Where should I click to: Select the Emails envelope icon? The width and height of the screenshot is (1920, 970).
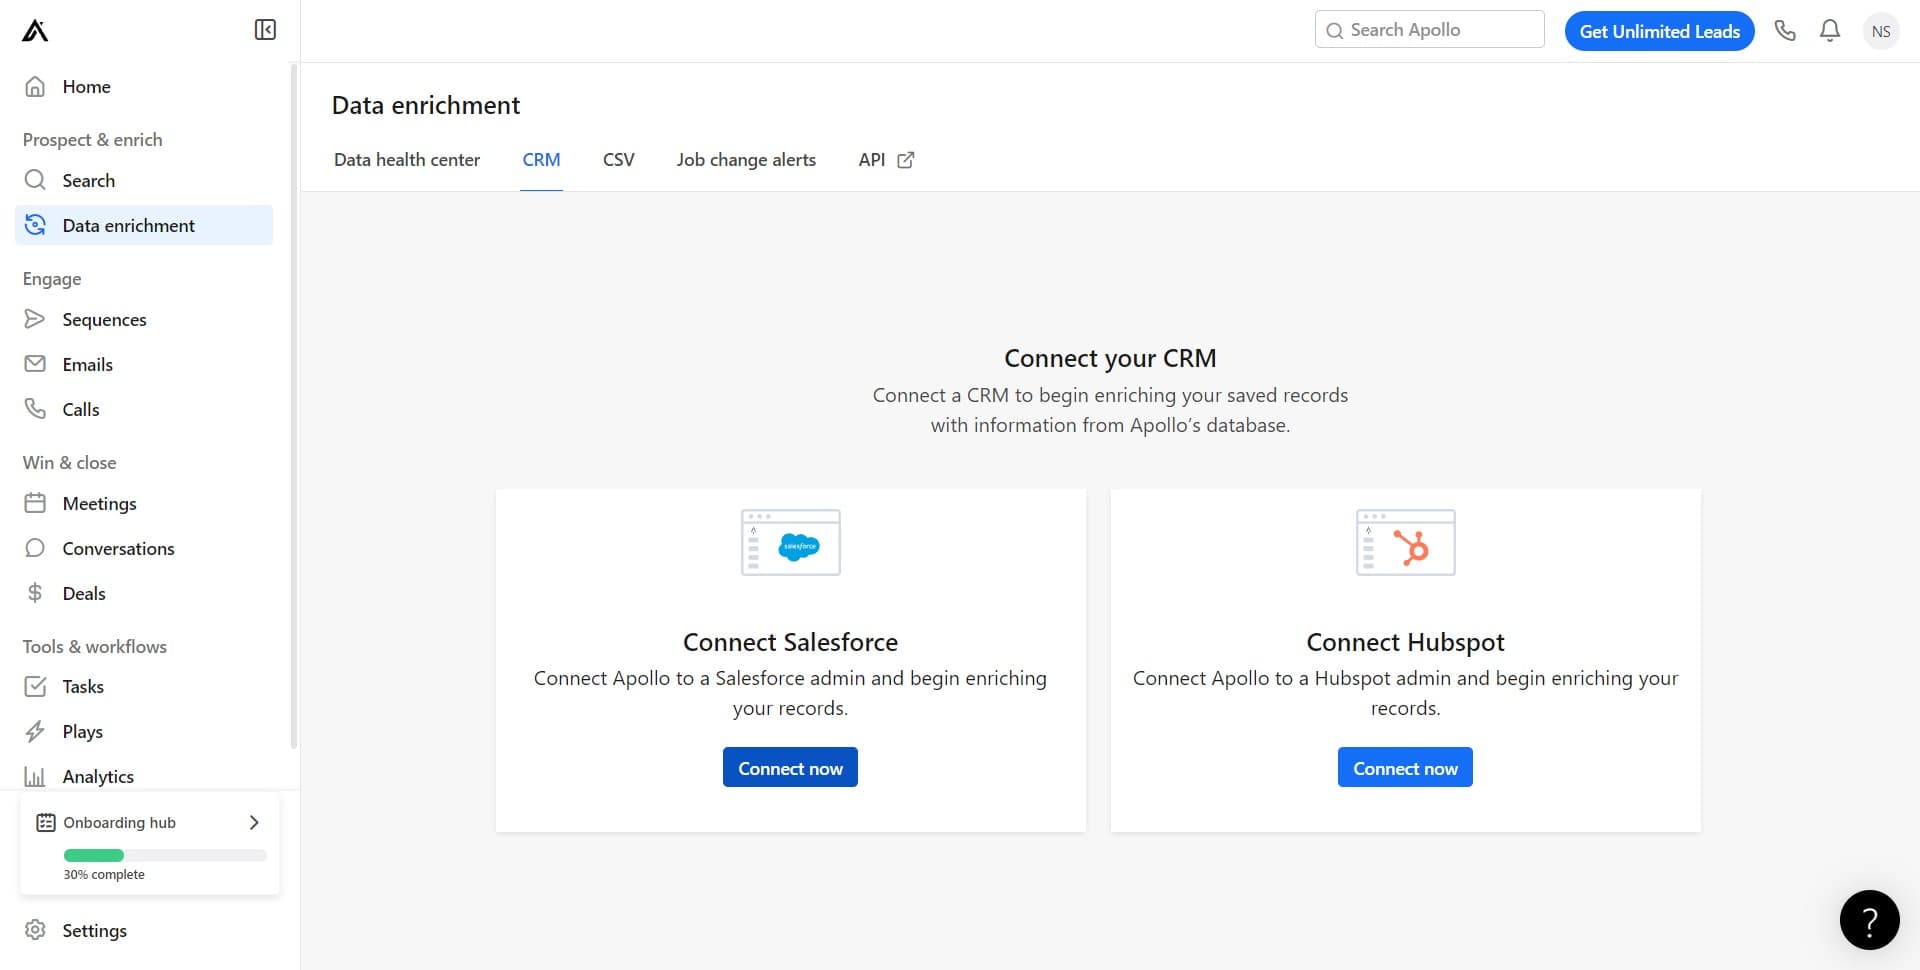pyautogui.click(x=35, y=364)
